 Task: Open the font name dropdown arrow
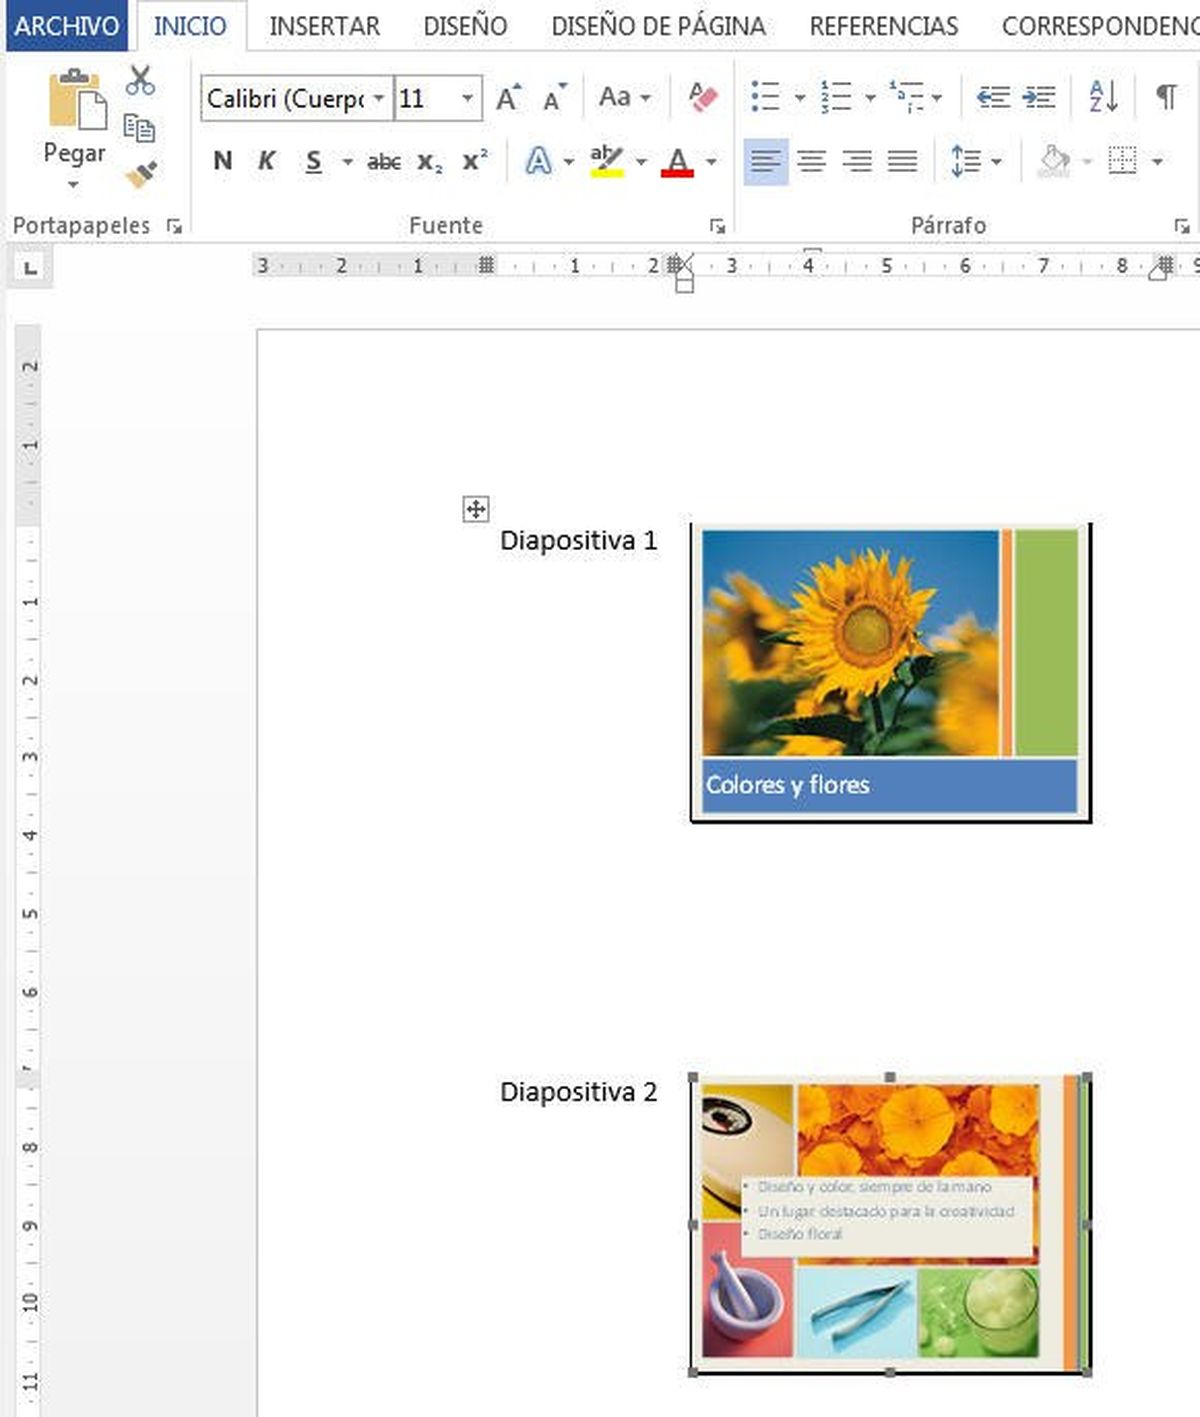[379, 98]
